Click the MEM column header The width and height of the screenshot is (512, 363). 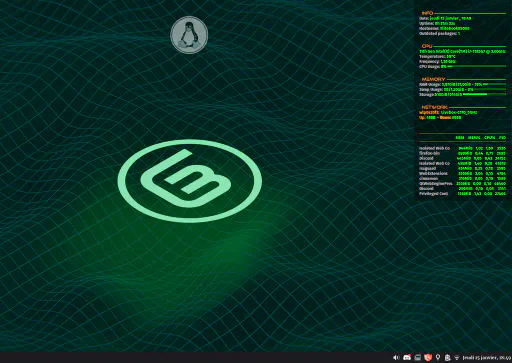coord(460,138)
